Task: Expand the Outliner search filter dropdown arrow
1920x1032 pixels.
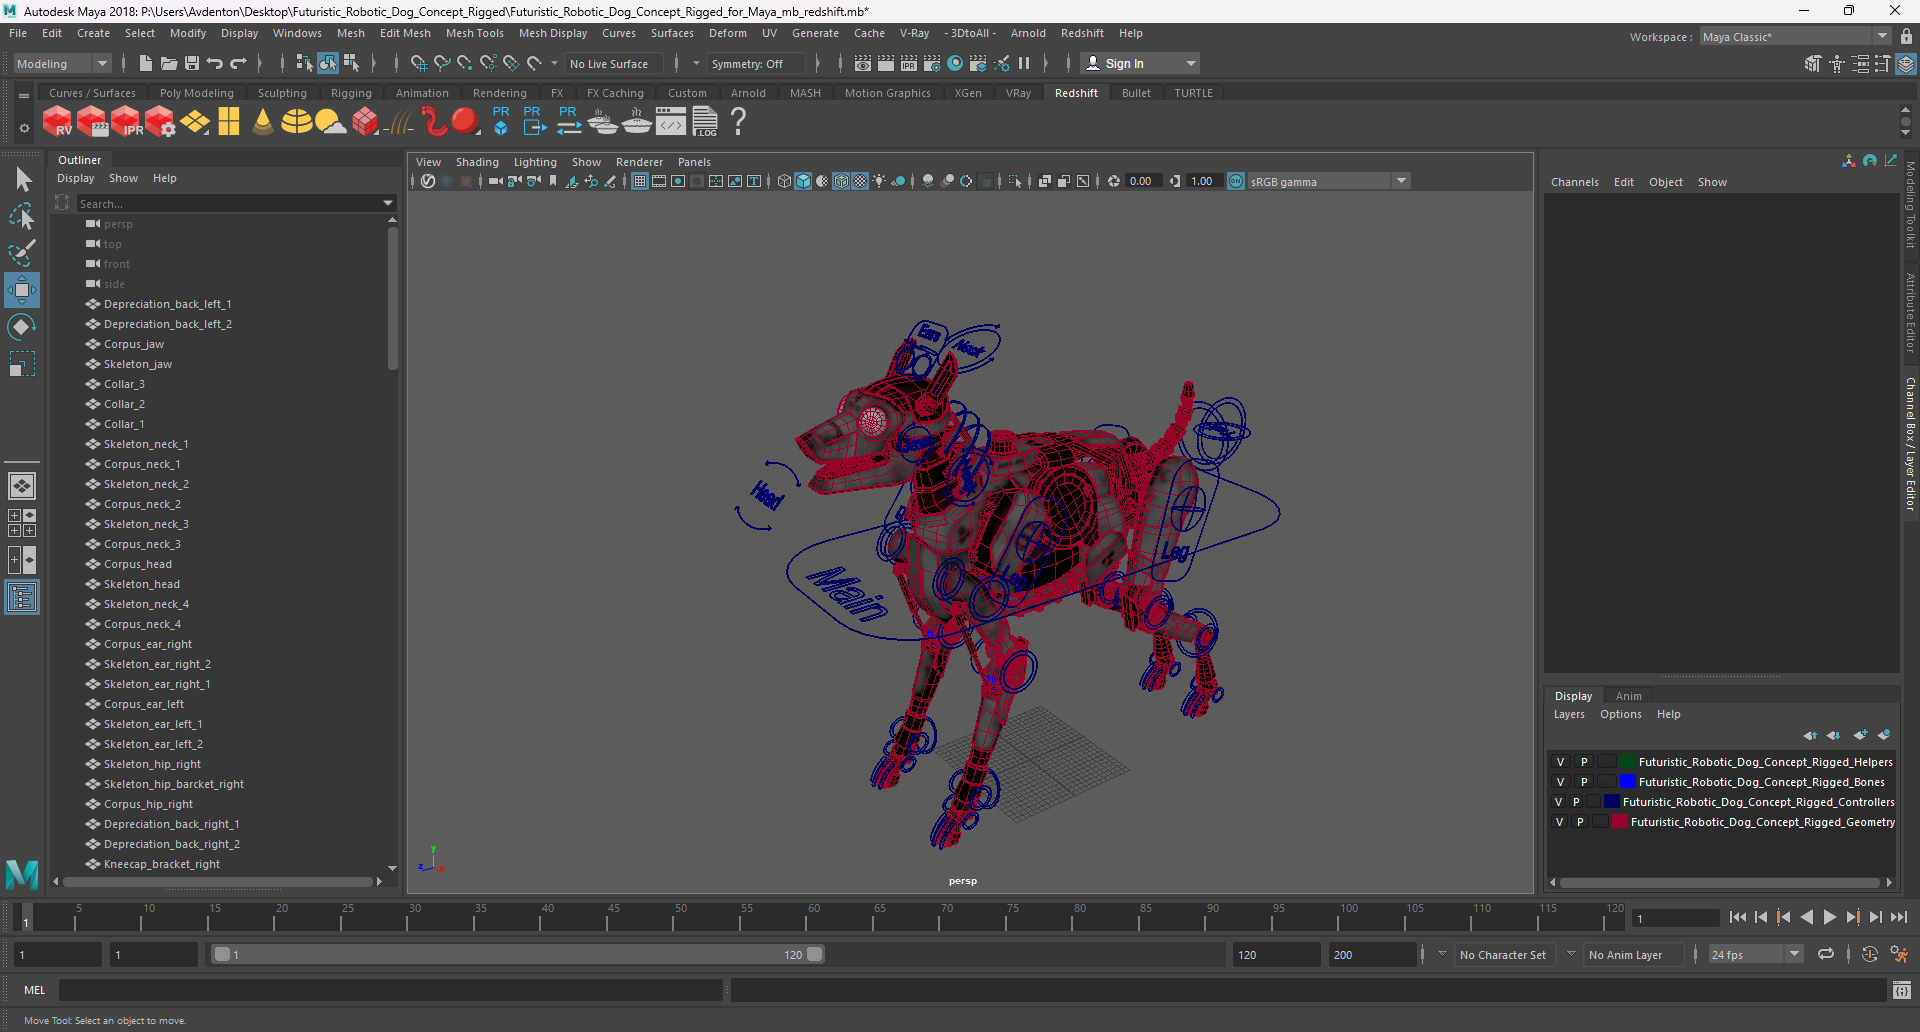Action: (x=388, y=203)
